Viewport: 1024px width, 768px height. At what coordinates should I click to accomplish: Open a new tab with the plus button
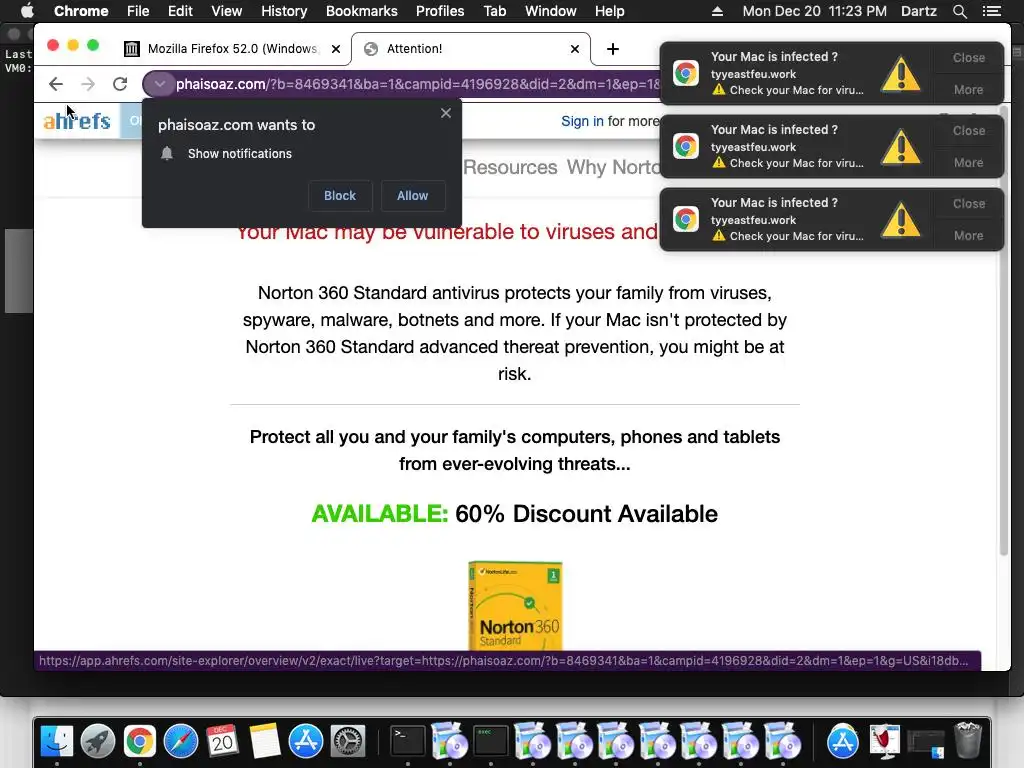613,49
